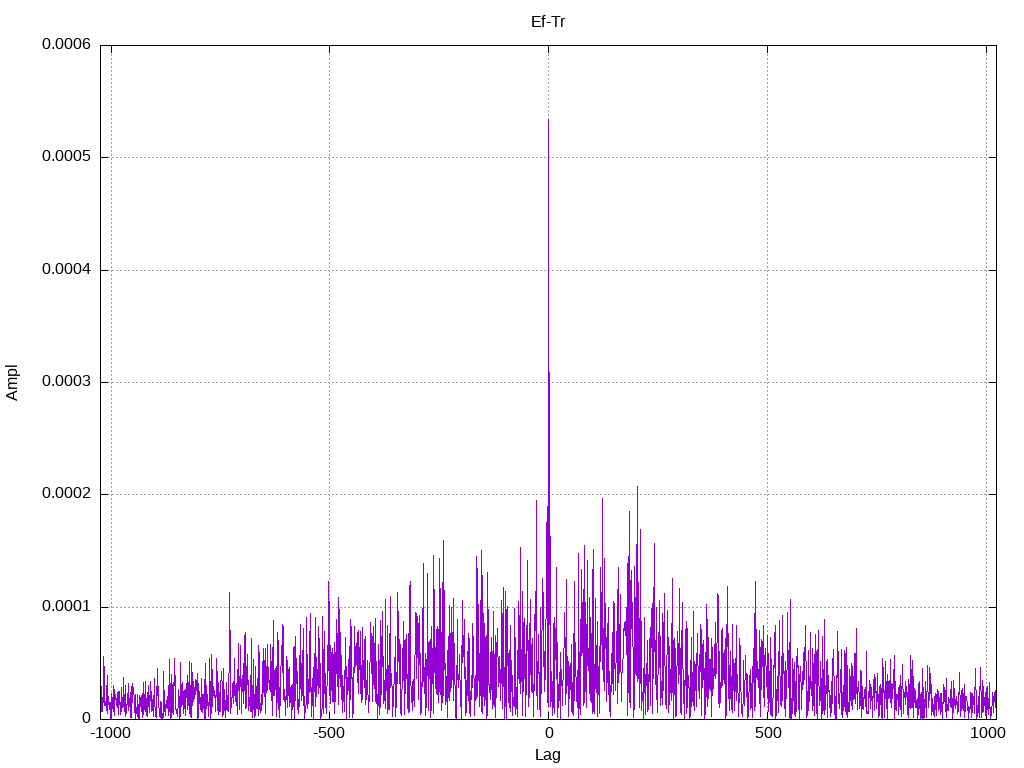Click the x-axis tick label -1000
The image size is (1024, 768).
pyautogui.click(x=110, y=733)
